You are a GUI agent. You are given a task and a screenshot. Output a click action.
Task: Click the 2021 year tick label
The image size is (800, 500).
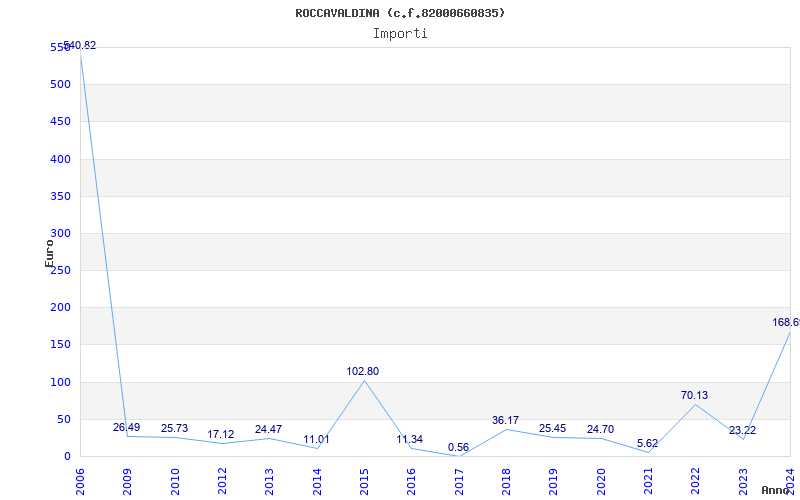click(648, 481)
